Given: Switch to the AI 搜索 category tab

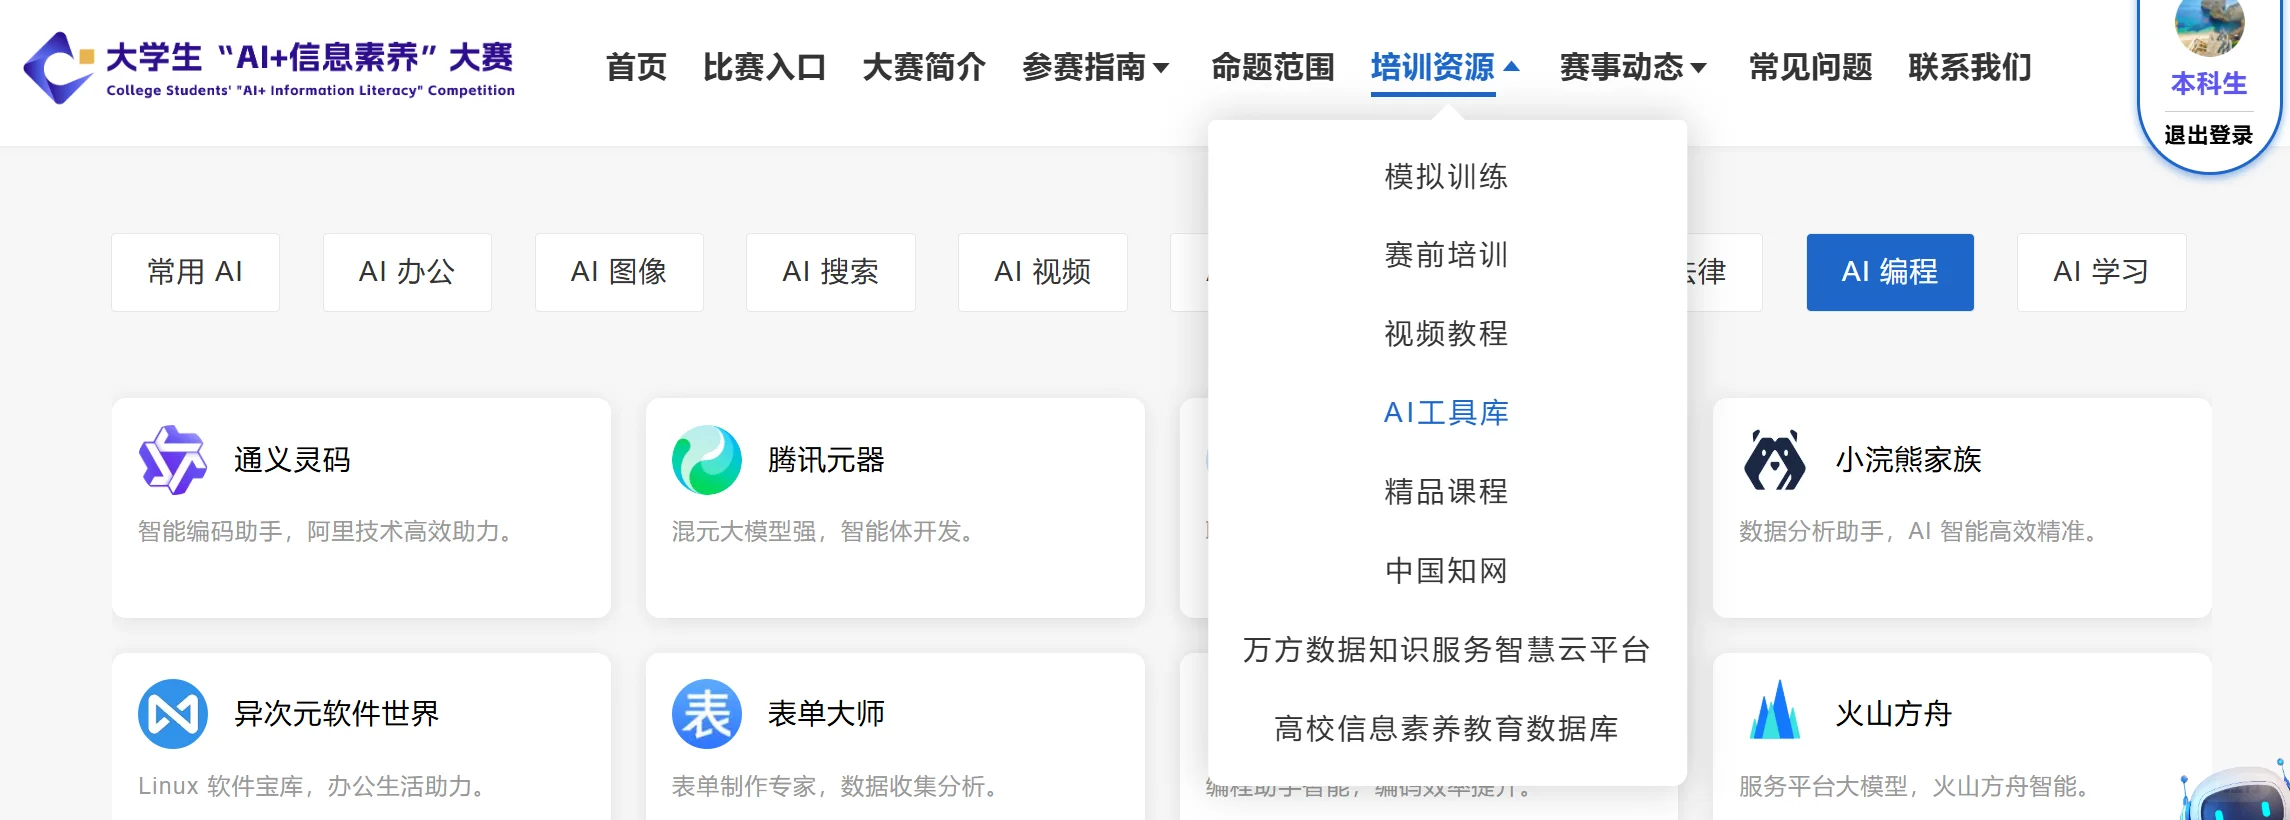Looking at the screenshot, I should [x=831, y=272].
